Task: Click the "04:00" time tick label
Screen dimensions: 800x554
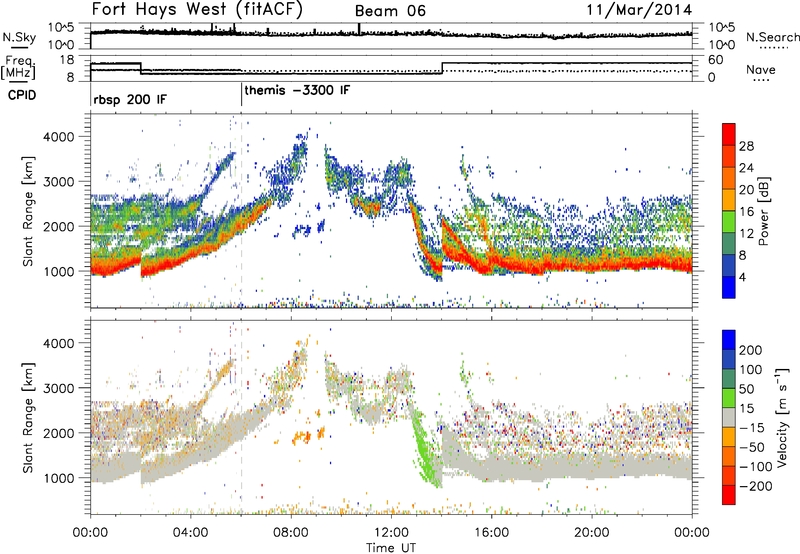Action: (x=190, y=533)
